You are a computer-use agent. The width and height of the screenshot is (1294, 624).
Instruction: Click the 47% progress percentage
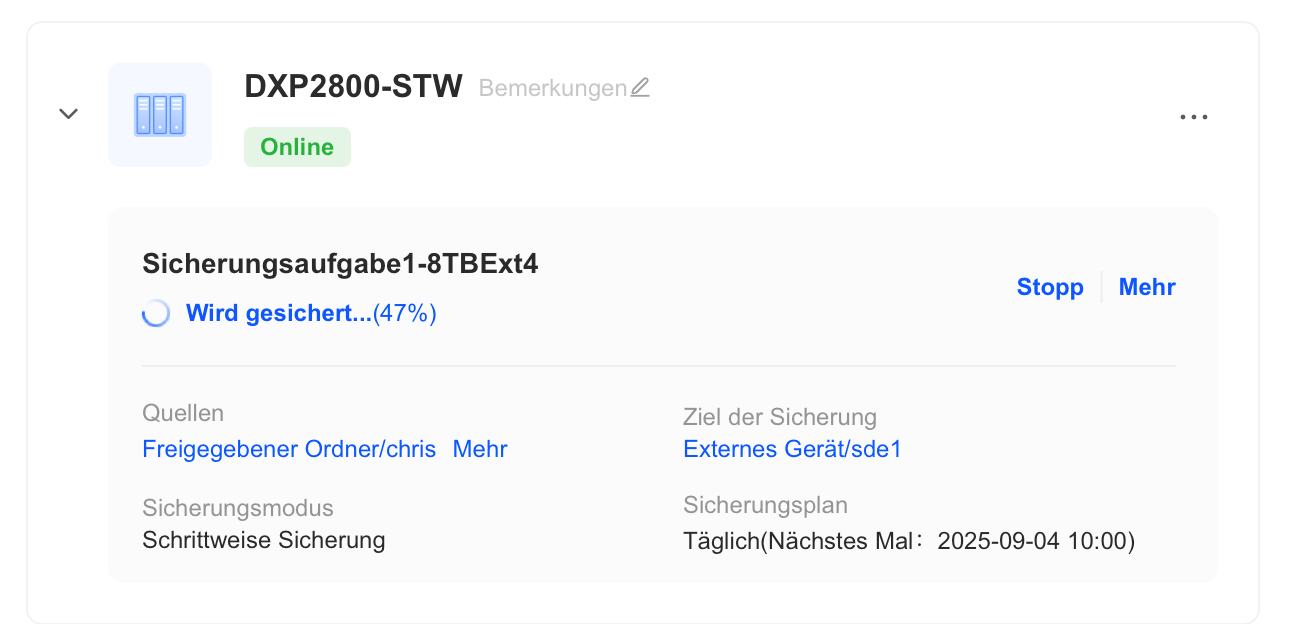click(405, 314)
